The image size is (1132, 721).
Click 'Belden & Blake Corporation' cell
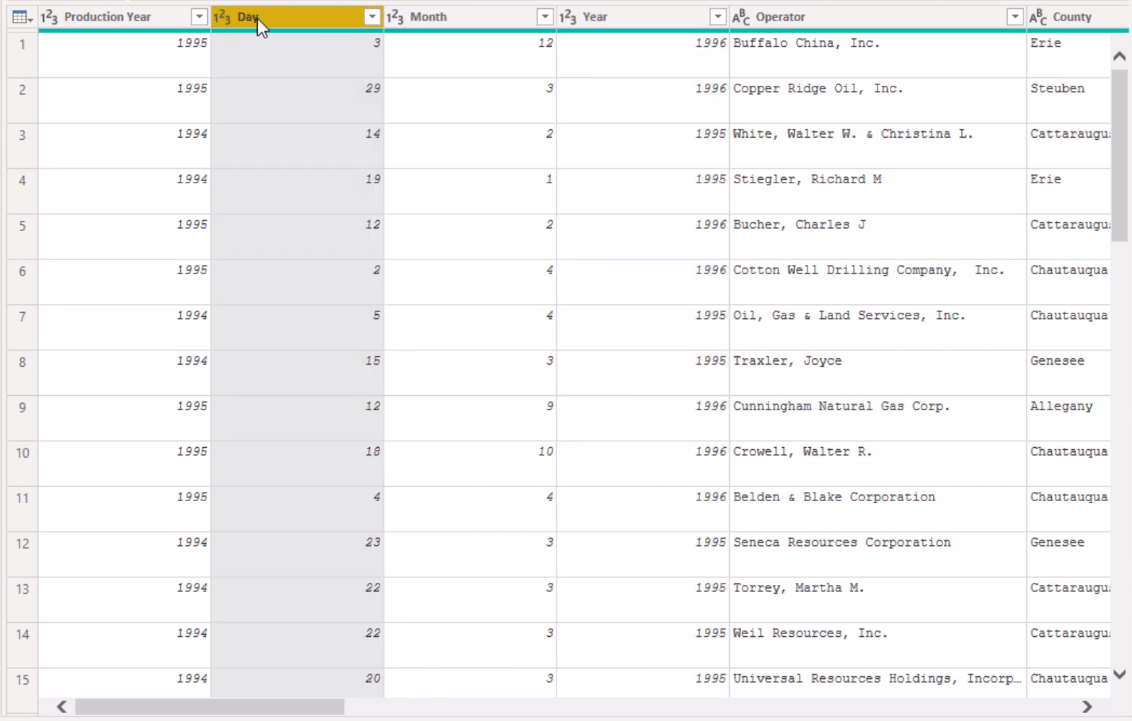tap(878, 510)
